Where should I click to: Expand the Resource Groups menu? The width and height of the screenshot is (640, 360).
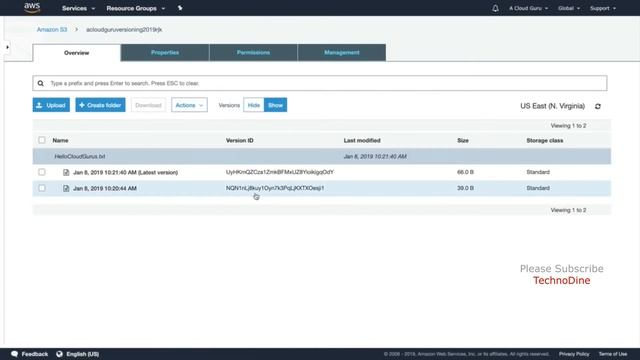coord(136,8)
